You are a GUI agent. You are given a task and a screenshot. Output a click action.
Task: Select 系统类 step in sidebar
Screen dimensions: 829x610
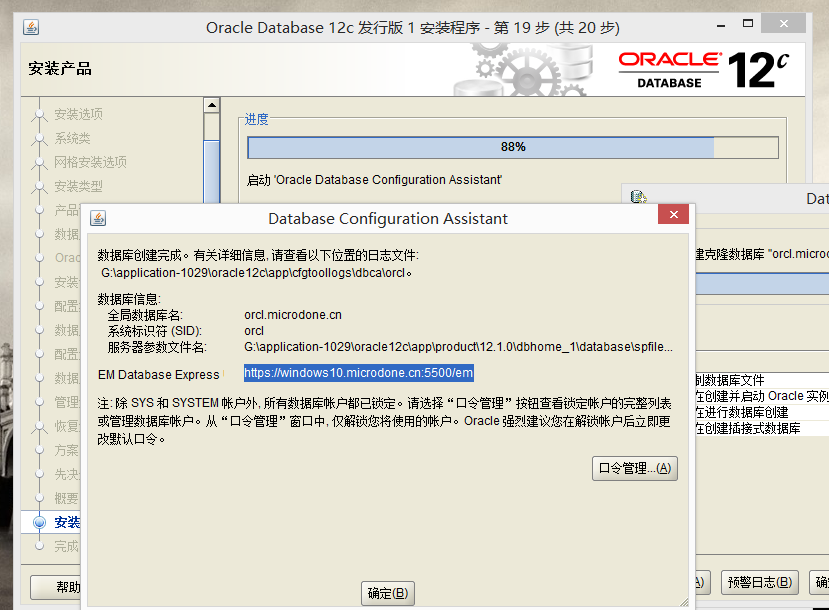[72, 138]
